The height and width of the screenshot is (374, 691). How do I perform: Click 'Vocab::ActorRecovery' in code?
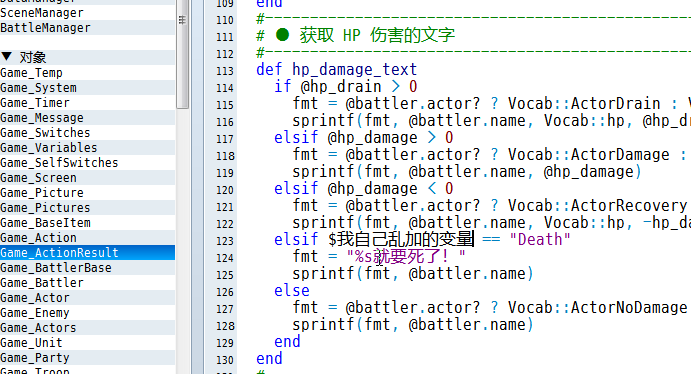(x=597, y=206)
